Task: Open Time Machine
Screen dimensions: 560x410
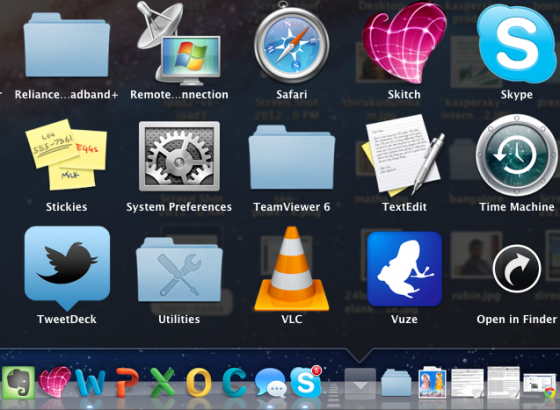Action: (x=516, y=155)
